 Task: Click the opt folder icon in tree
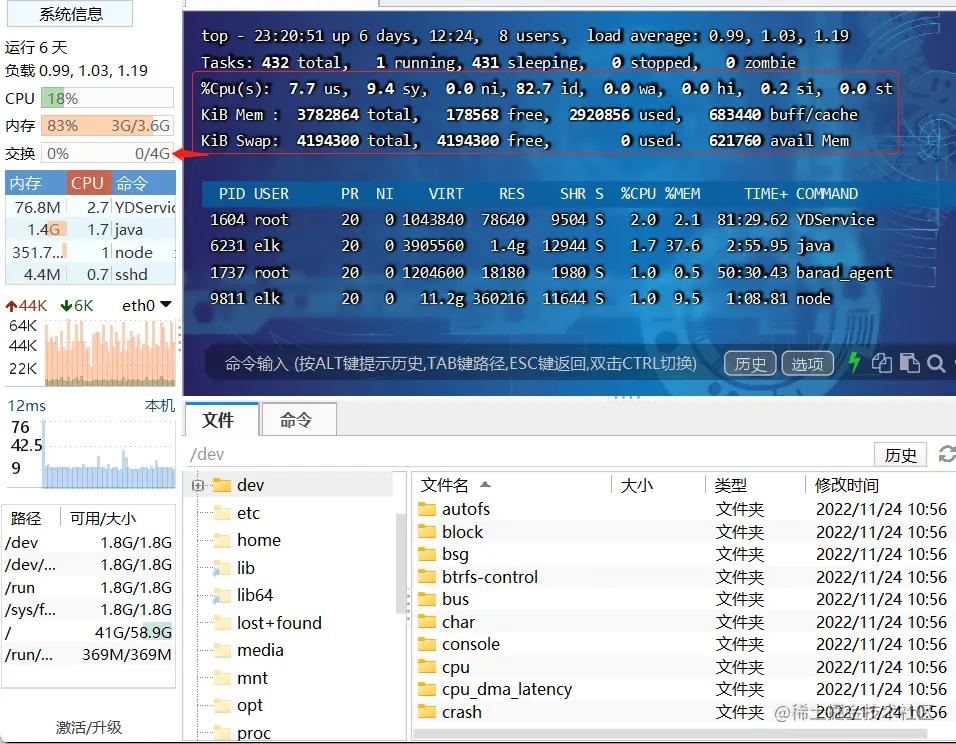pyautogui.click(x=223, y=705)
